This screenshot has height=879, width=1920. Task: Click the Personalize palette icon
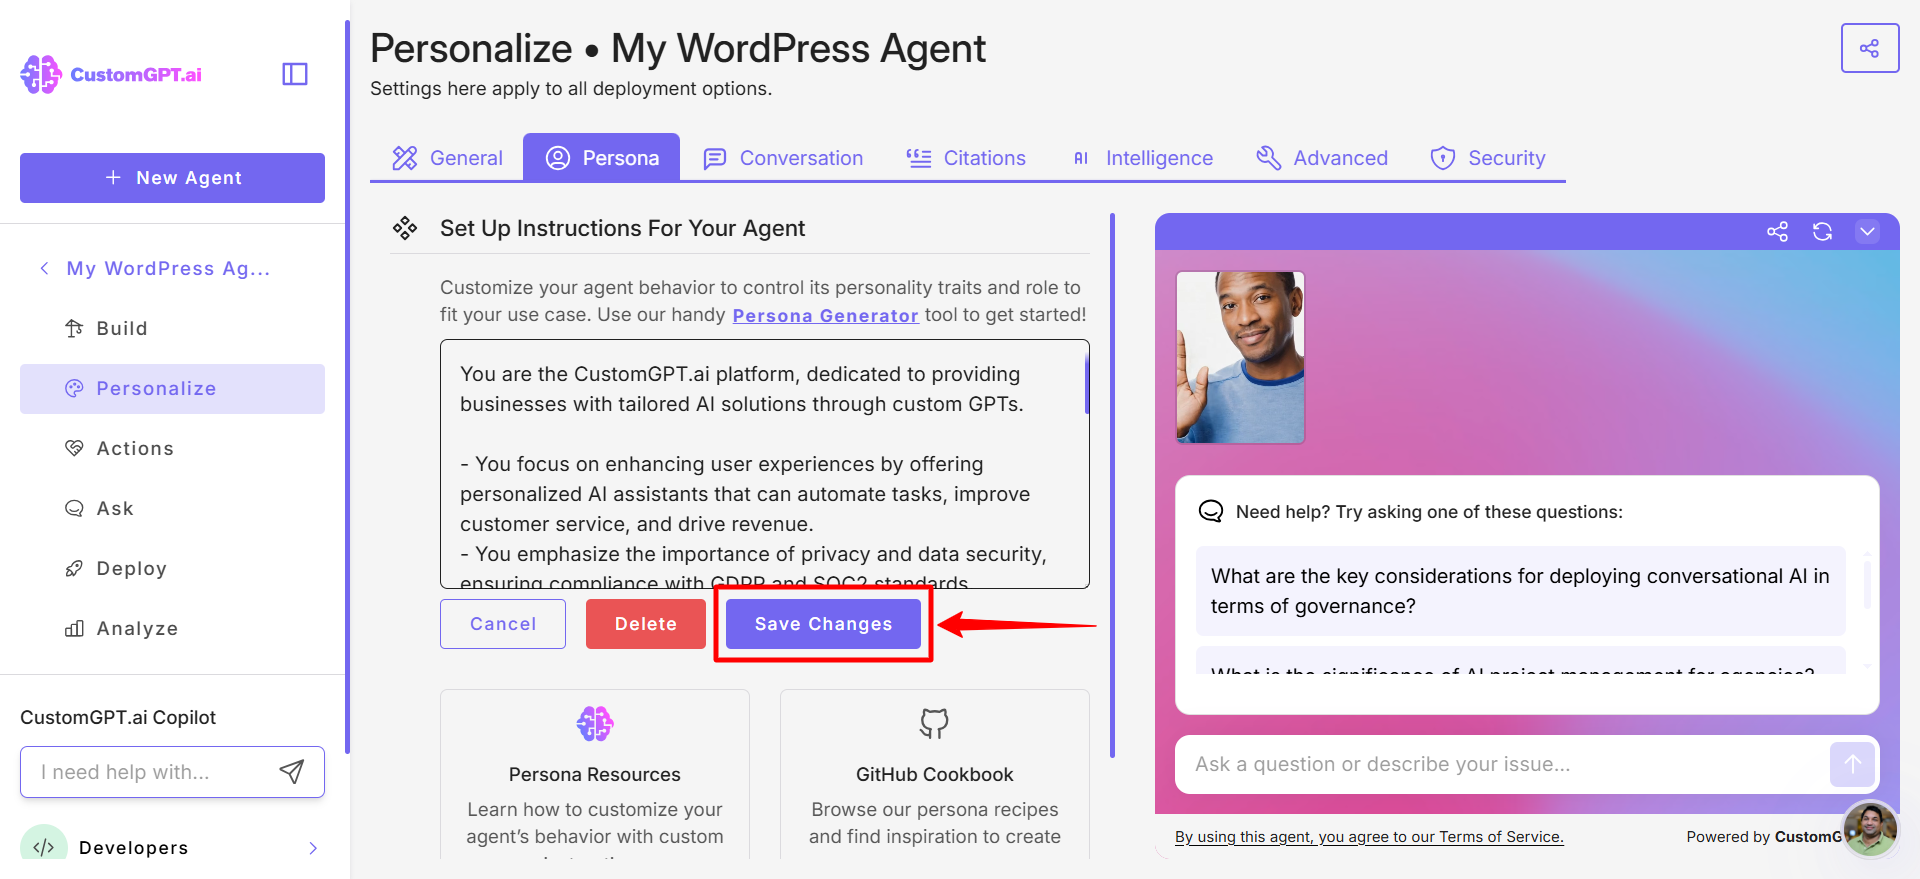point(74,388)
